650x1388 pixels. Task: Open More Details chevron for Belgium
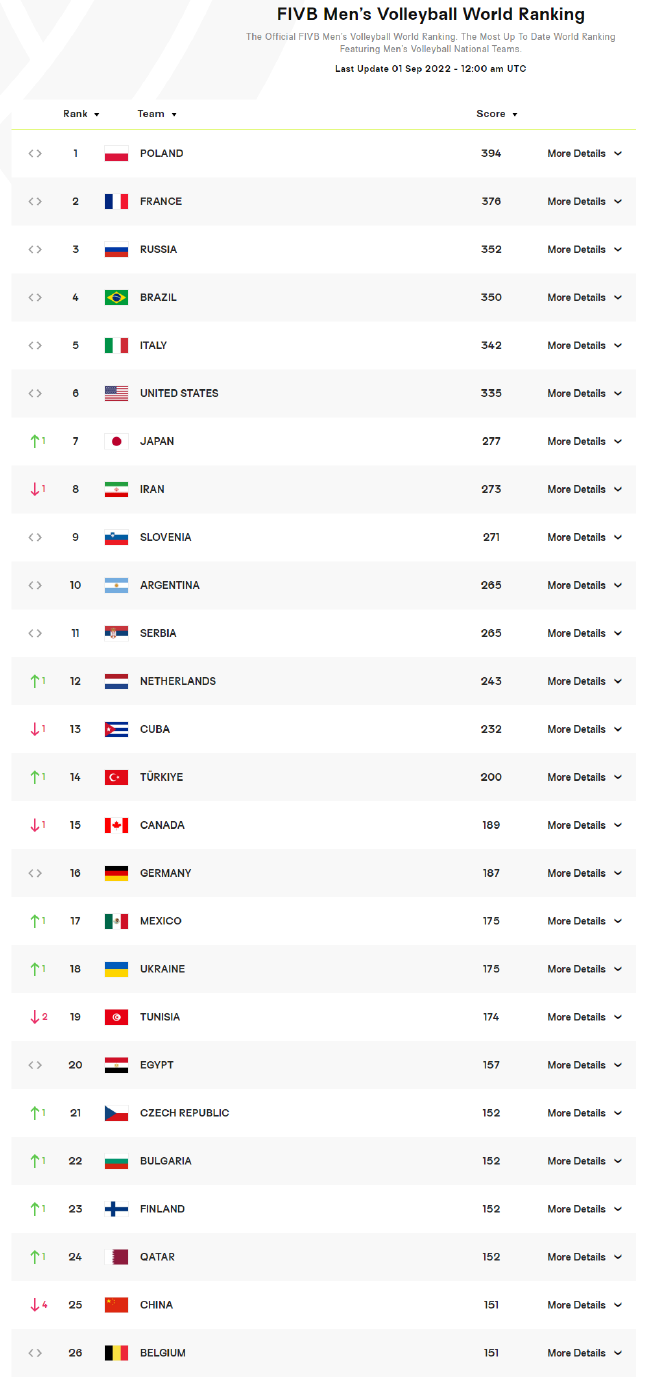tap(618, 1353)
